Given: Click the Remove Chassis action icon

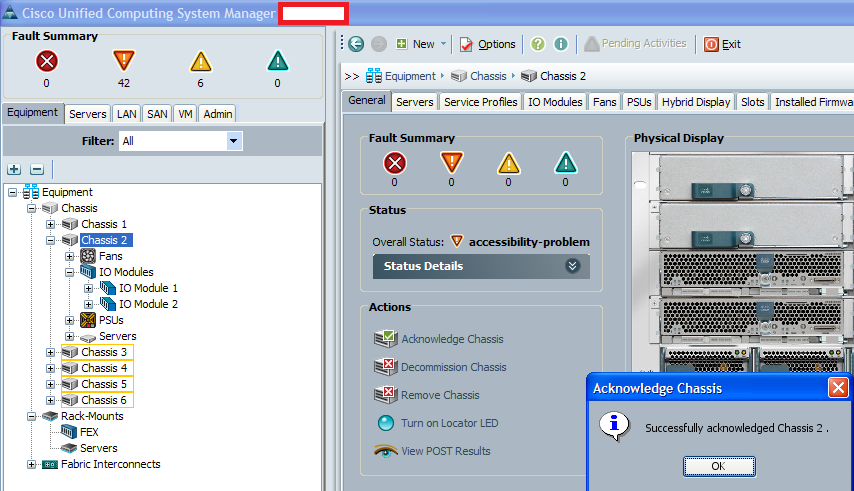Looking at the screenshot, I should click(386, 395).
